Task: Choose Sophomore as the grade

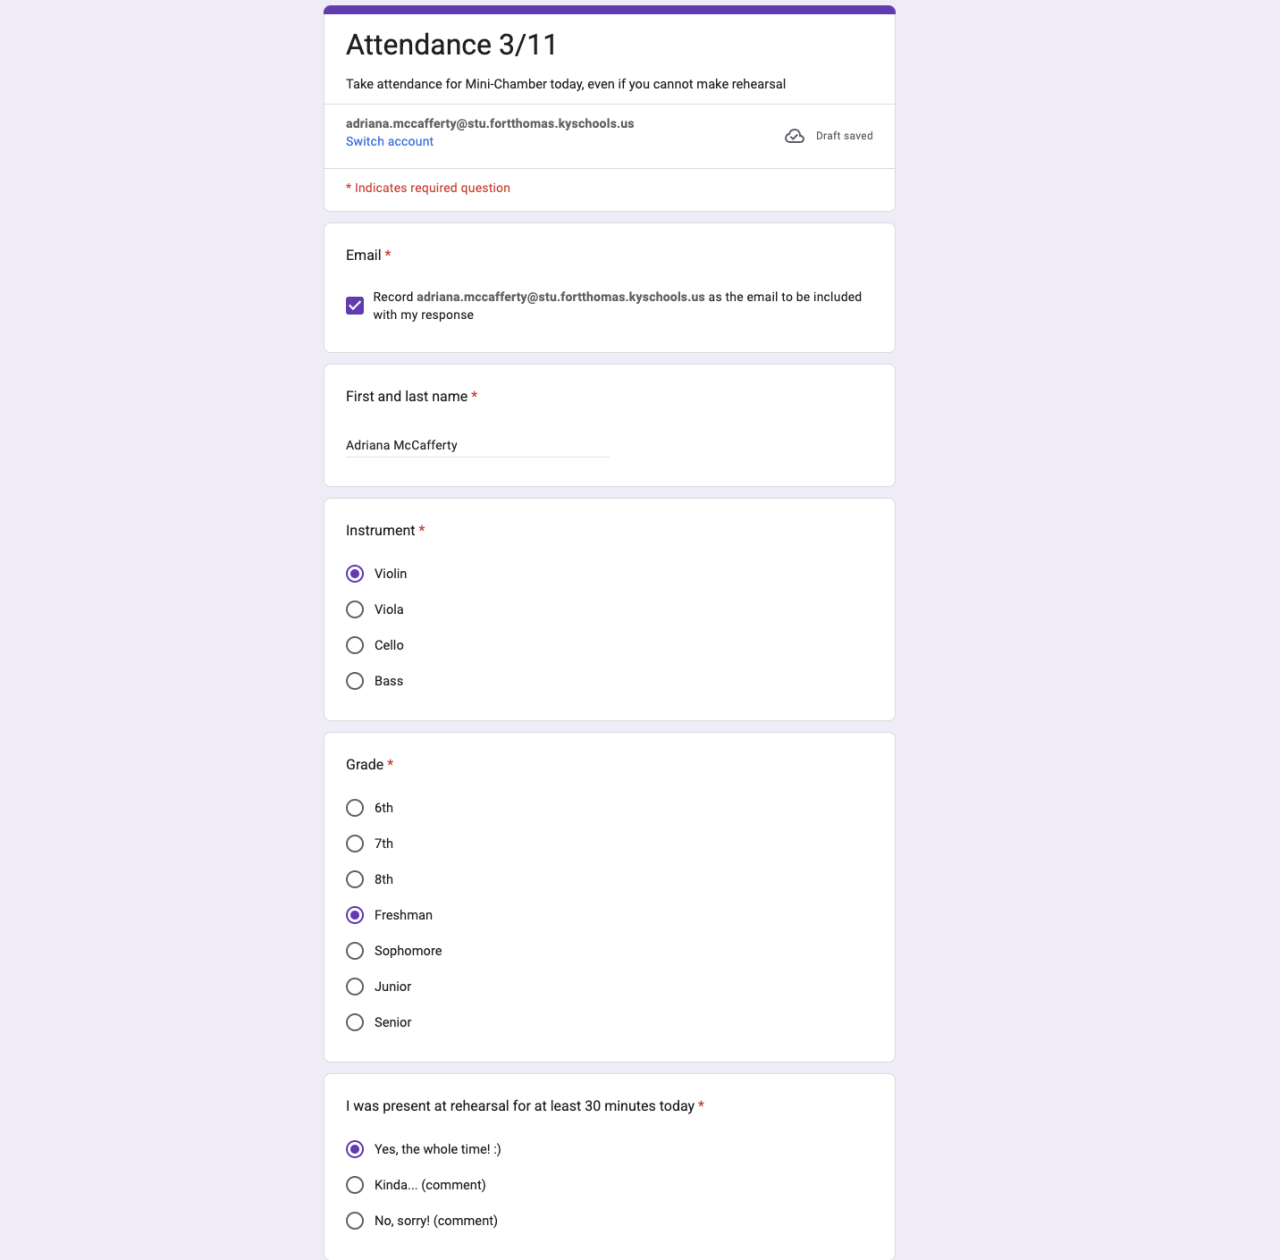Action: [x=355, y=951]
